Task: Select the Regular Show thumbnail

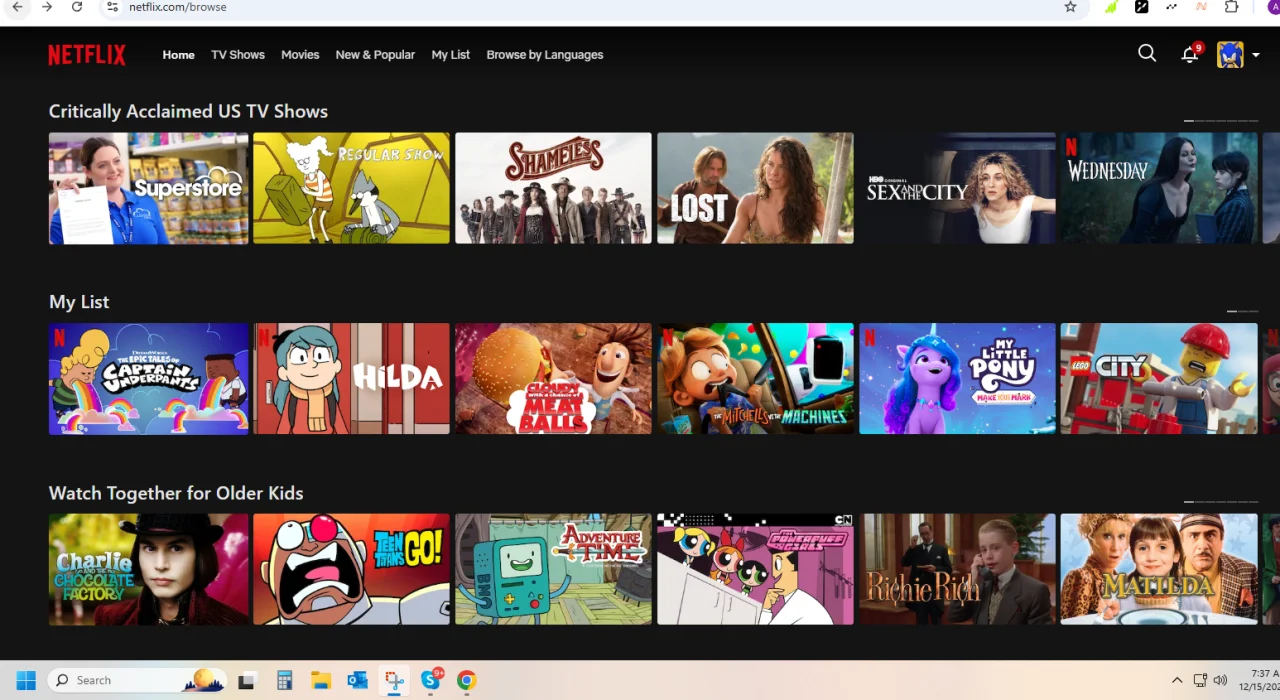Action: (x=351, y=188)
